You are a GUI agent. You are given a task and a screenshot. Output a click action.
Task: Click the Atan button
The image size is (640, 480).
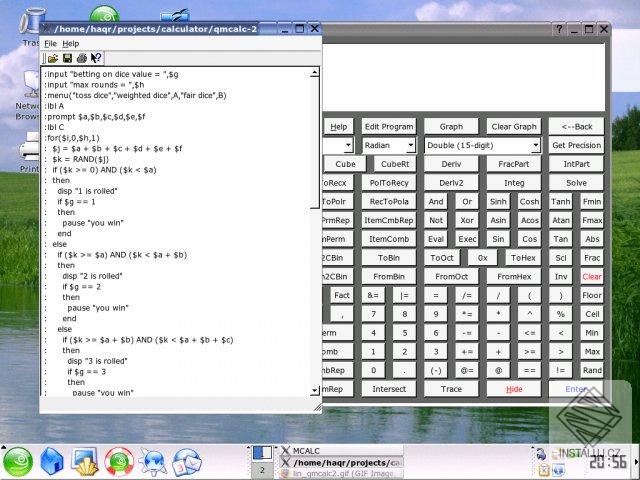coord(561,220)
